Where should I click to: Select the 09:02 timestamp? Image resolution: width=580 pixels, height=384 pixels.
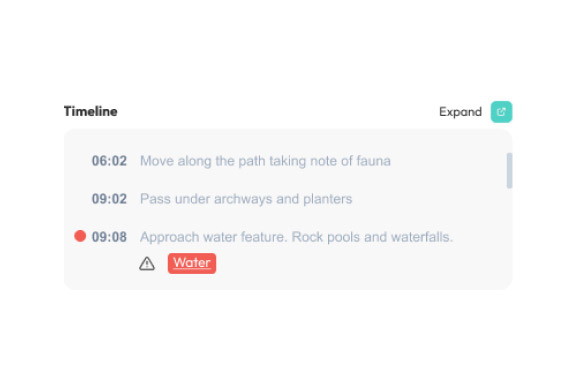(109, 199)
